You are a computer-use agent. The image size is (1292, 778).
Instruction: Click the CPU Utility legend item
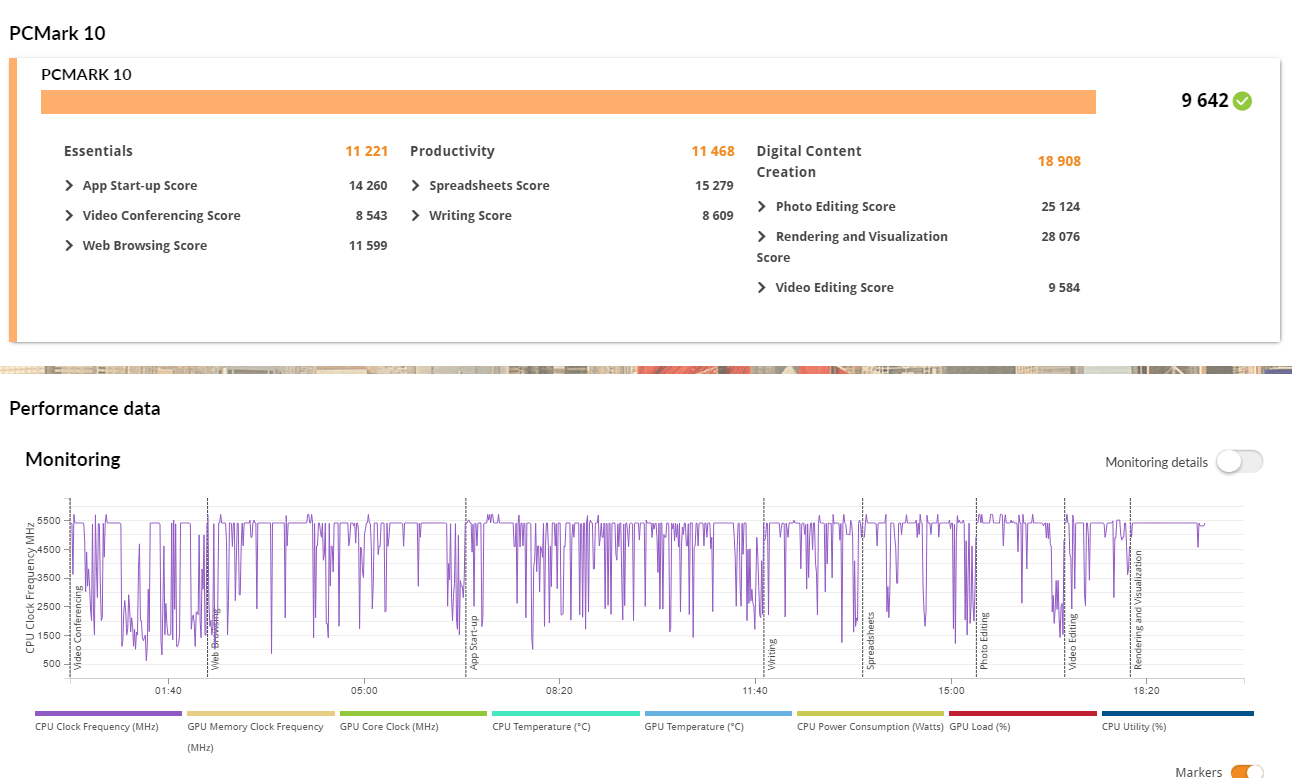1176,714
